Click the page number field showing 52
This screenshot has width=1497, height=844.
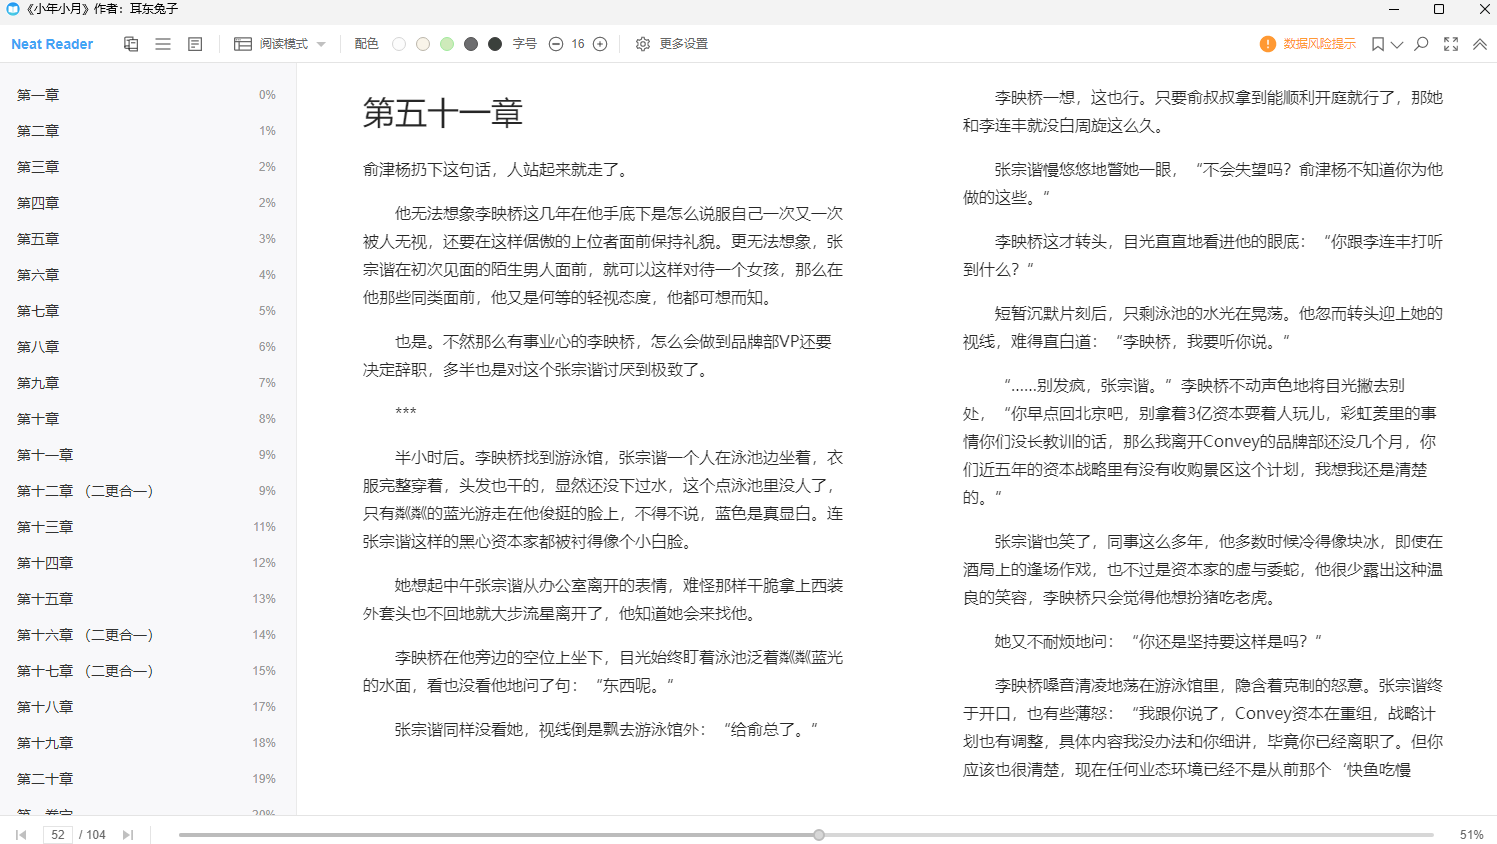click(x=58, y=835)
